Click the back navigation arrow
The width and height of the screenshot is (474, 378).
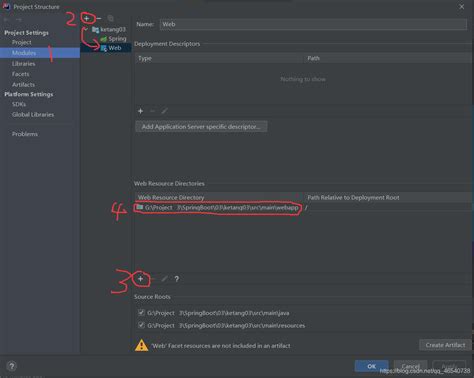6,20
